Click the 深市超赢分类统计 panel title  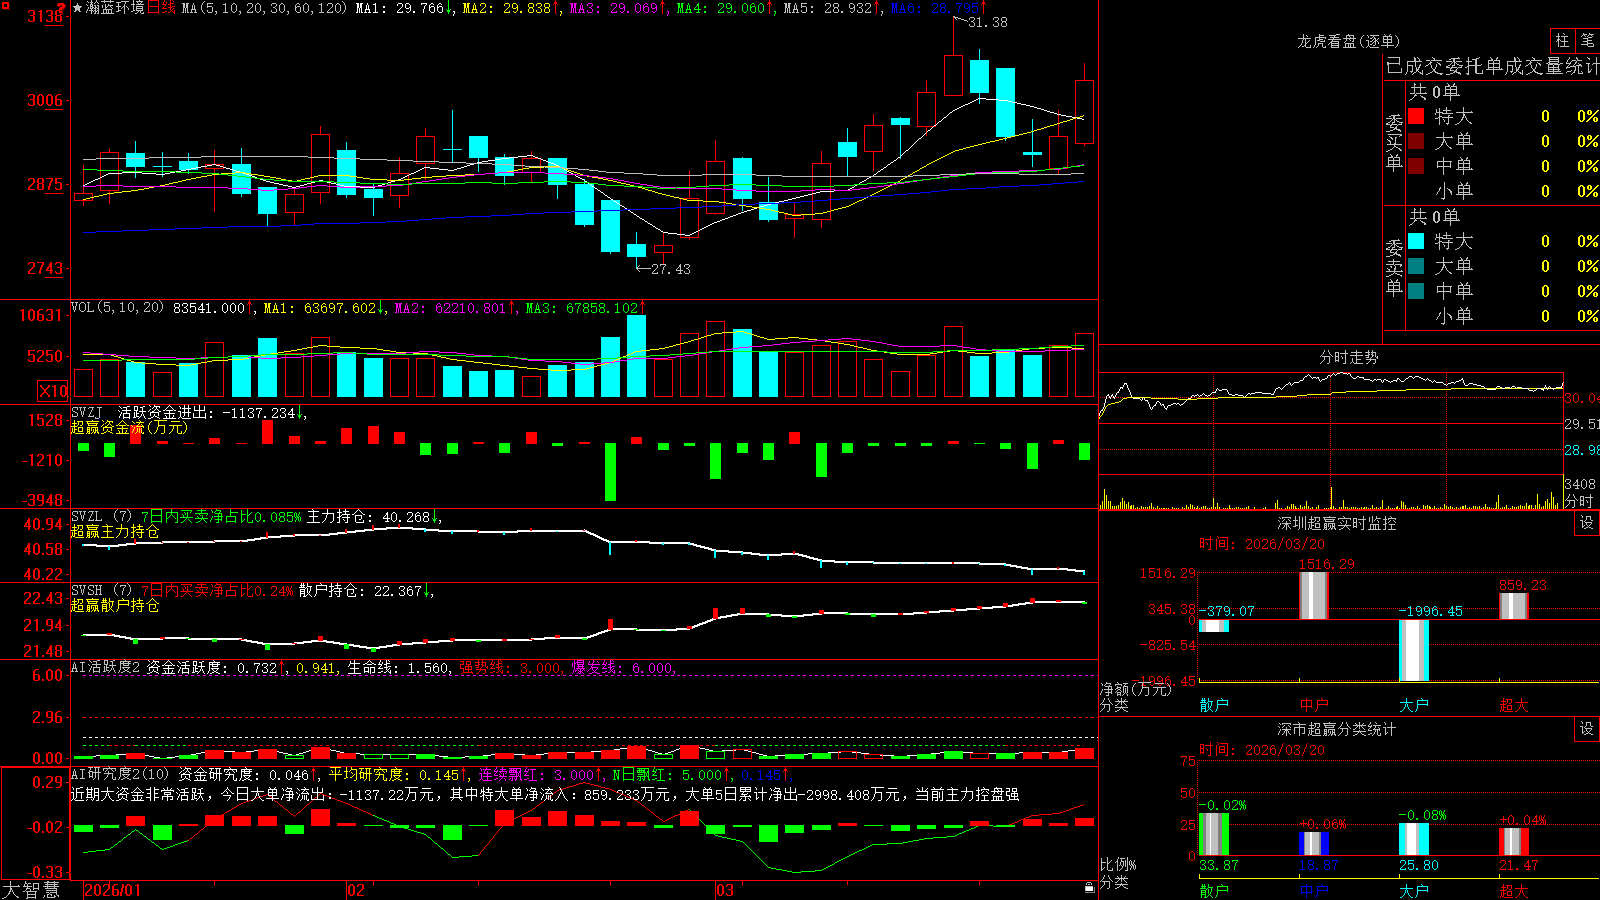pos(1336,729)
